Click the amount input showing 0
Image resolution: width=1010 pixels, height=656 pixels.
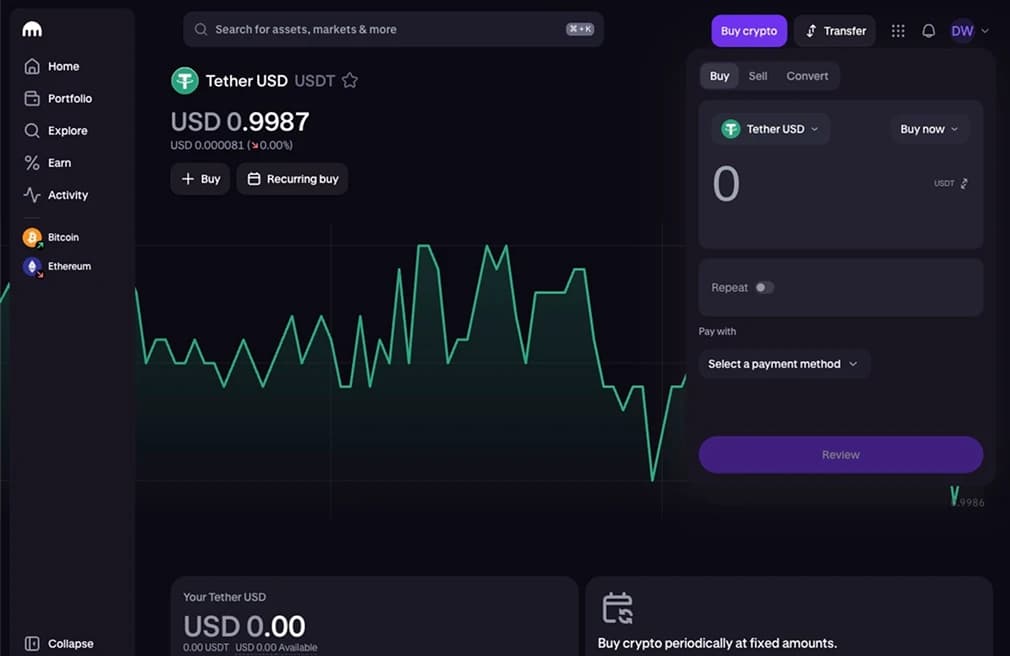click(x=726, y=184)
